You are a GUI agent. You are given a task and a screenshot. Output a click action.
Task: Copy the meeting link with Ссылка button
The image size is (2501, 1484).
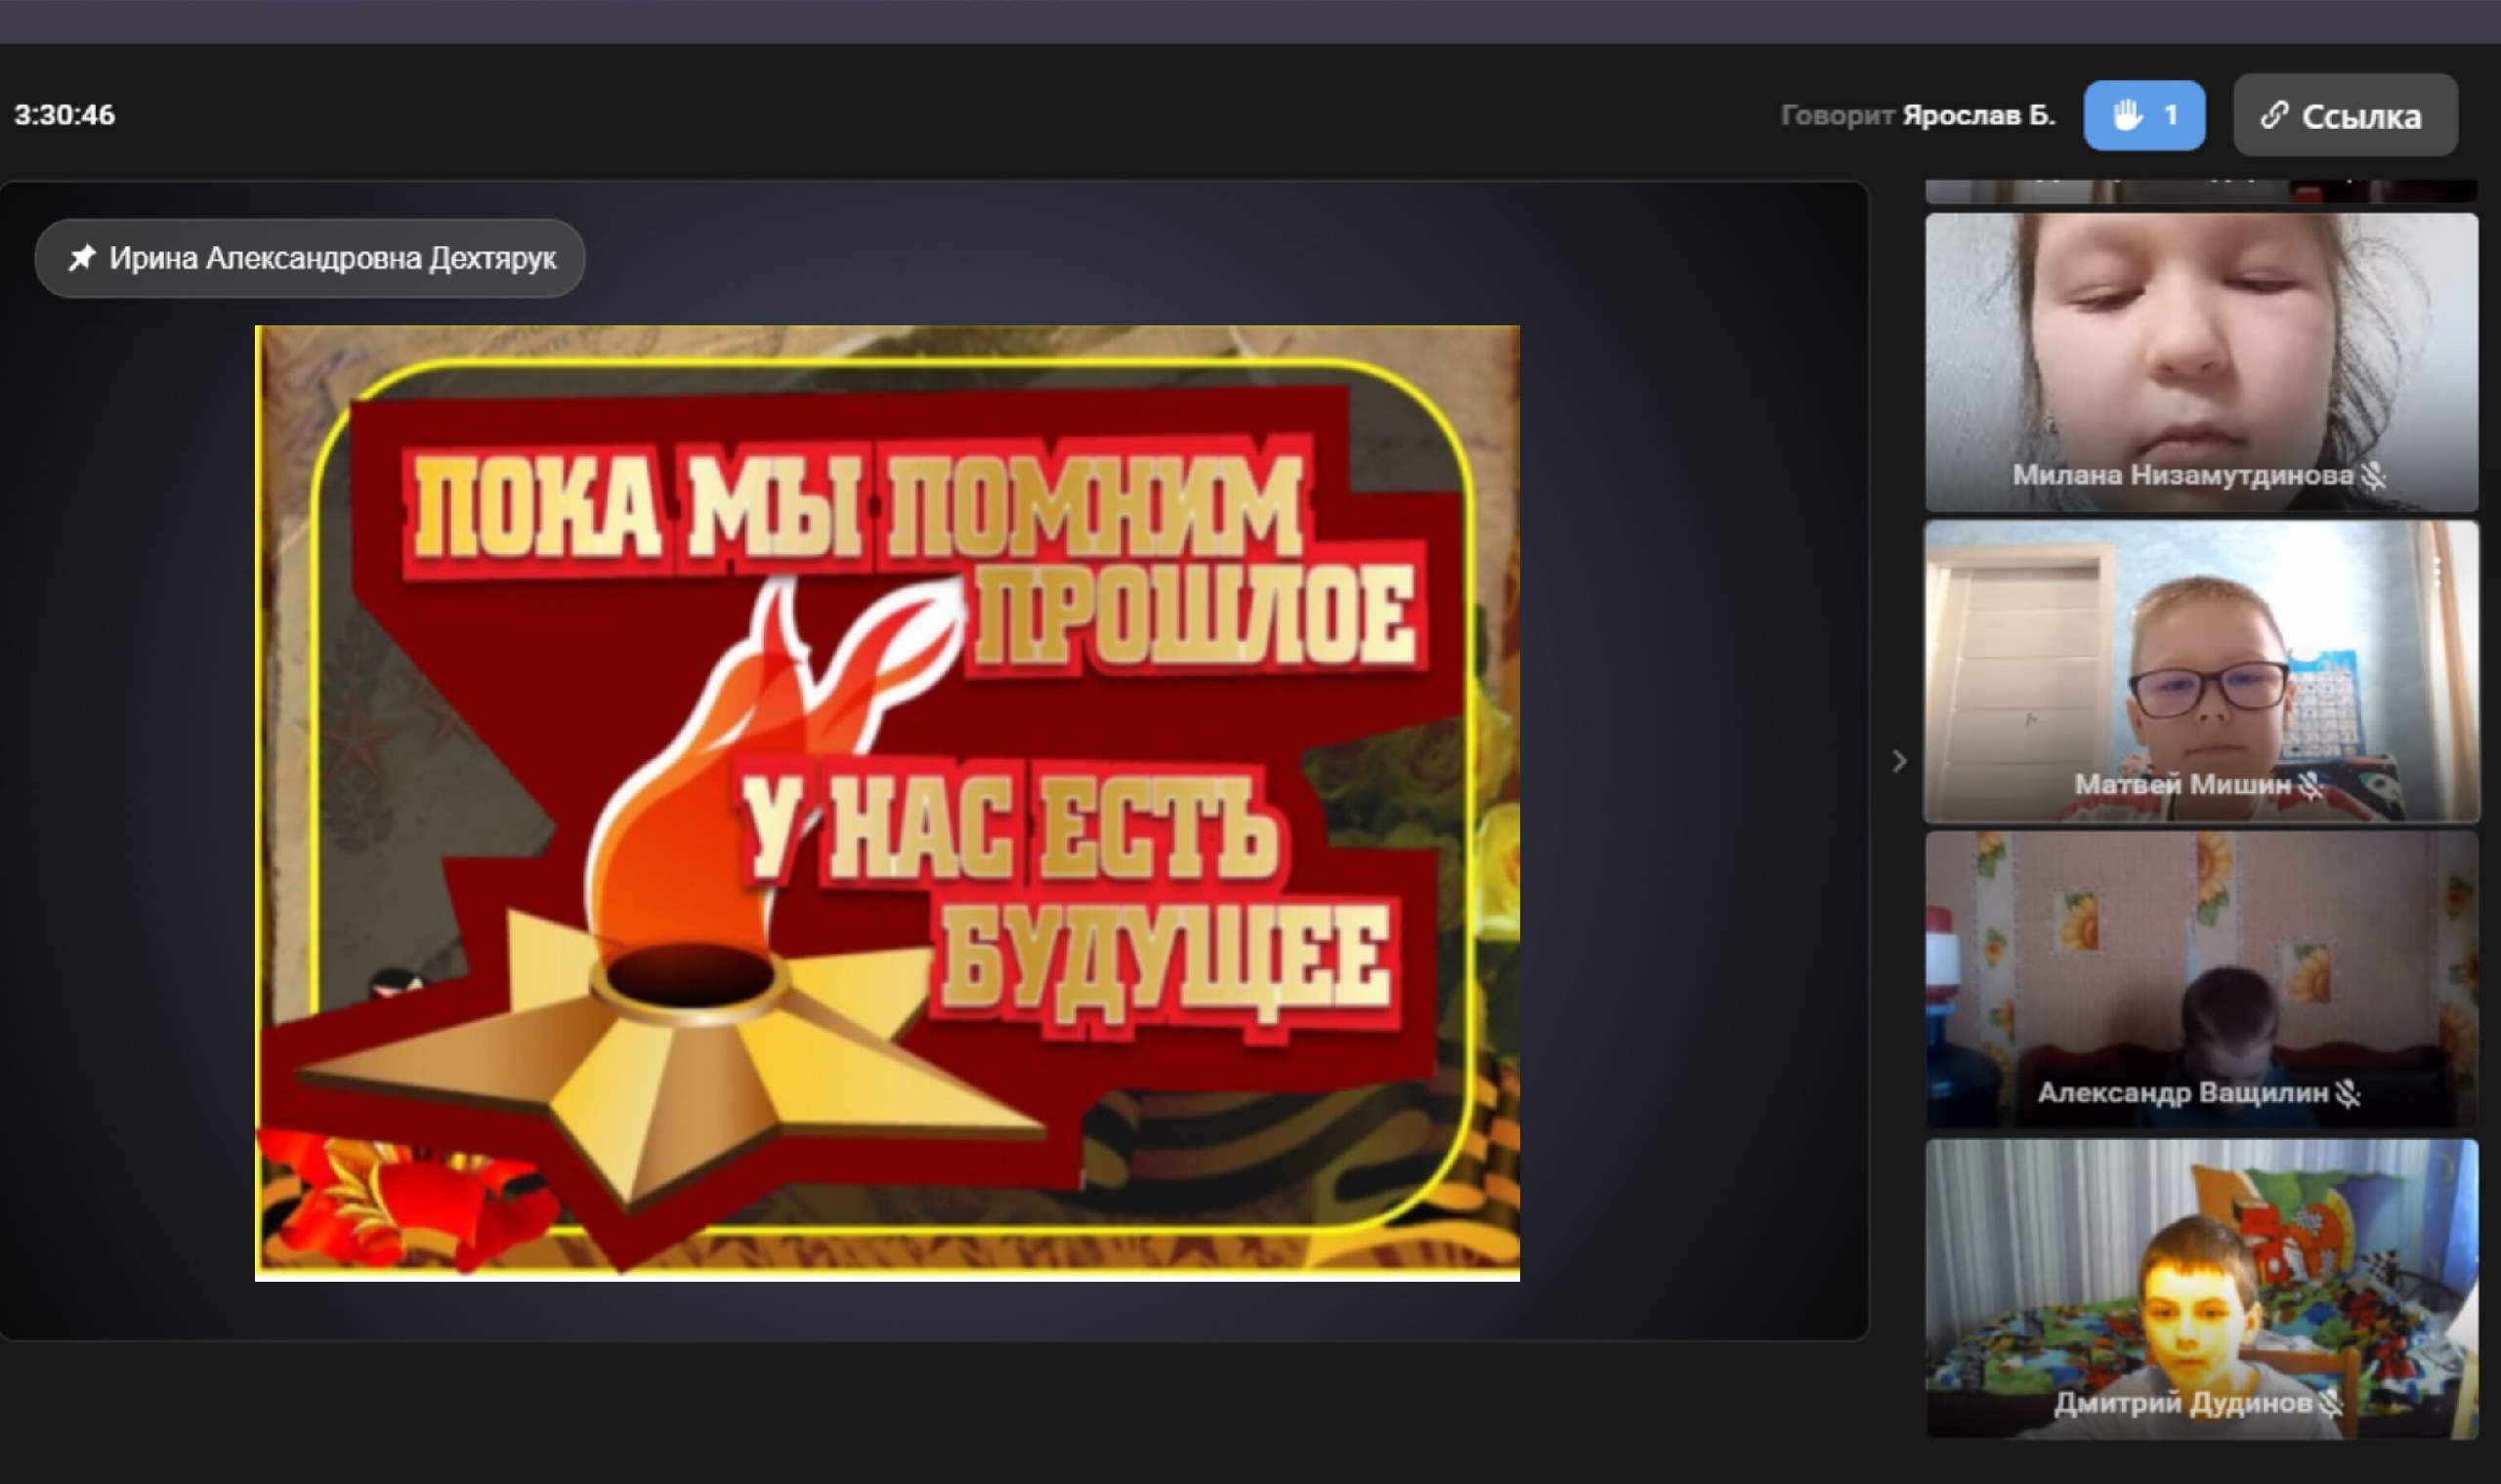2345,115
